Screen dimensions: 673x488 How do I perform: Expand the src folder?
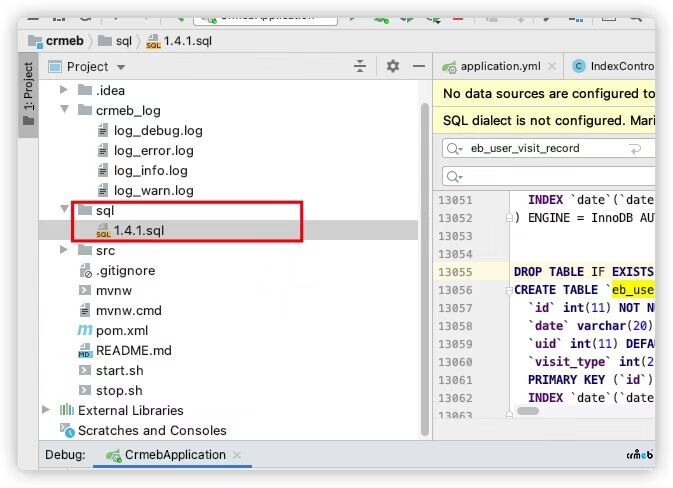point(64,250)
